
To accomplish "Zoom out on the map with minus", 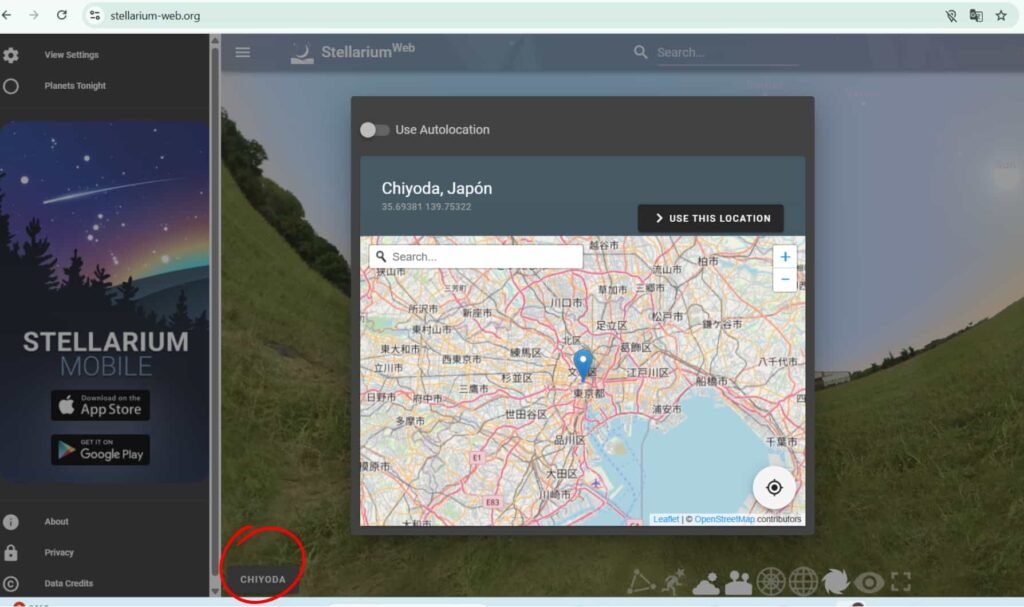I will click(785, 280).
